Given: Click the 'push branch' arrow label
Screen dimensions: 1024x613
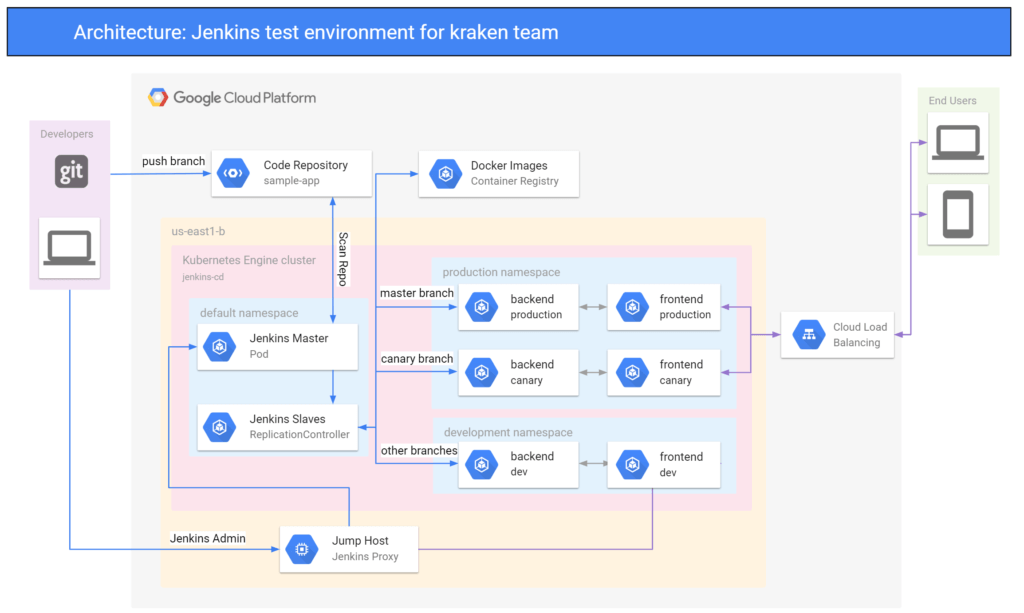Looking at the screenshot, I should tap(174, 161).
